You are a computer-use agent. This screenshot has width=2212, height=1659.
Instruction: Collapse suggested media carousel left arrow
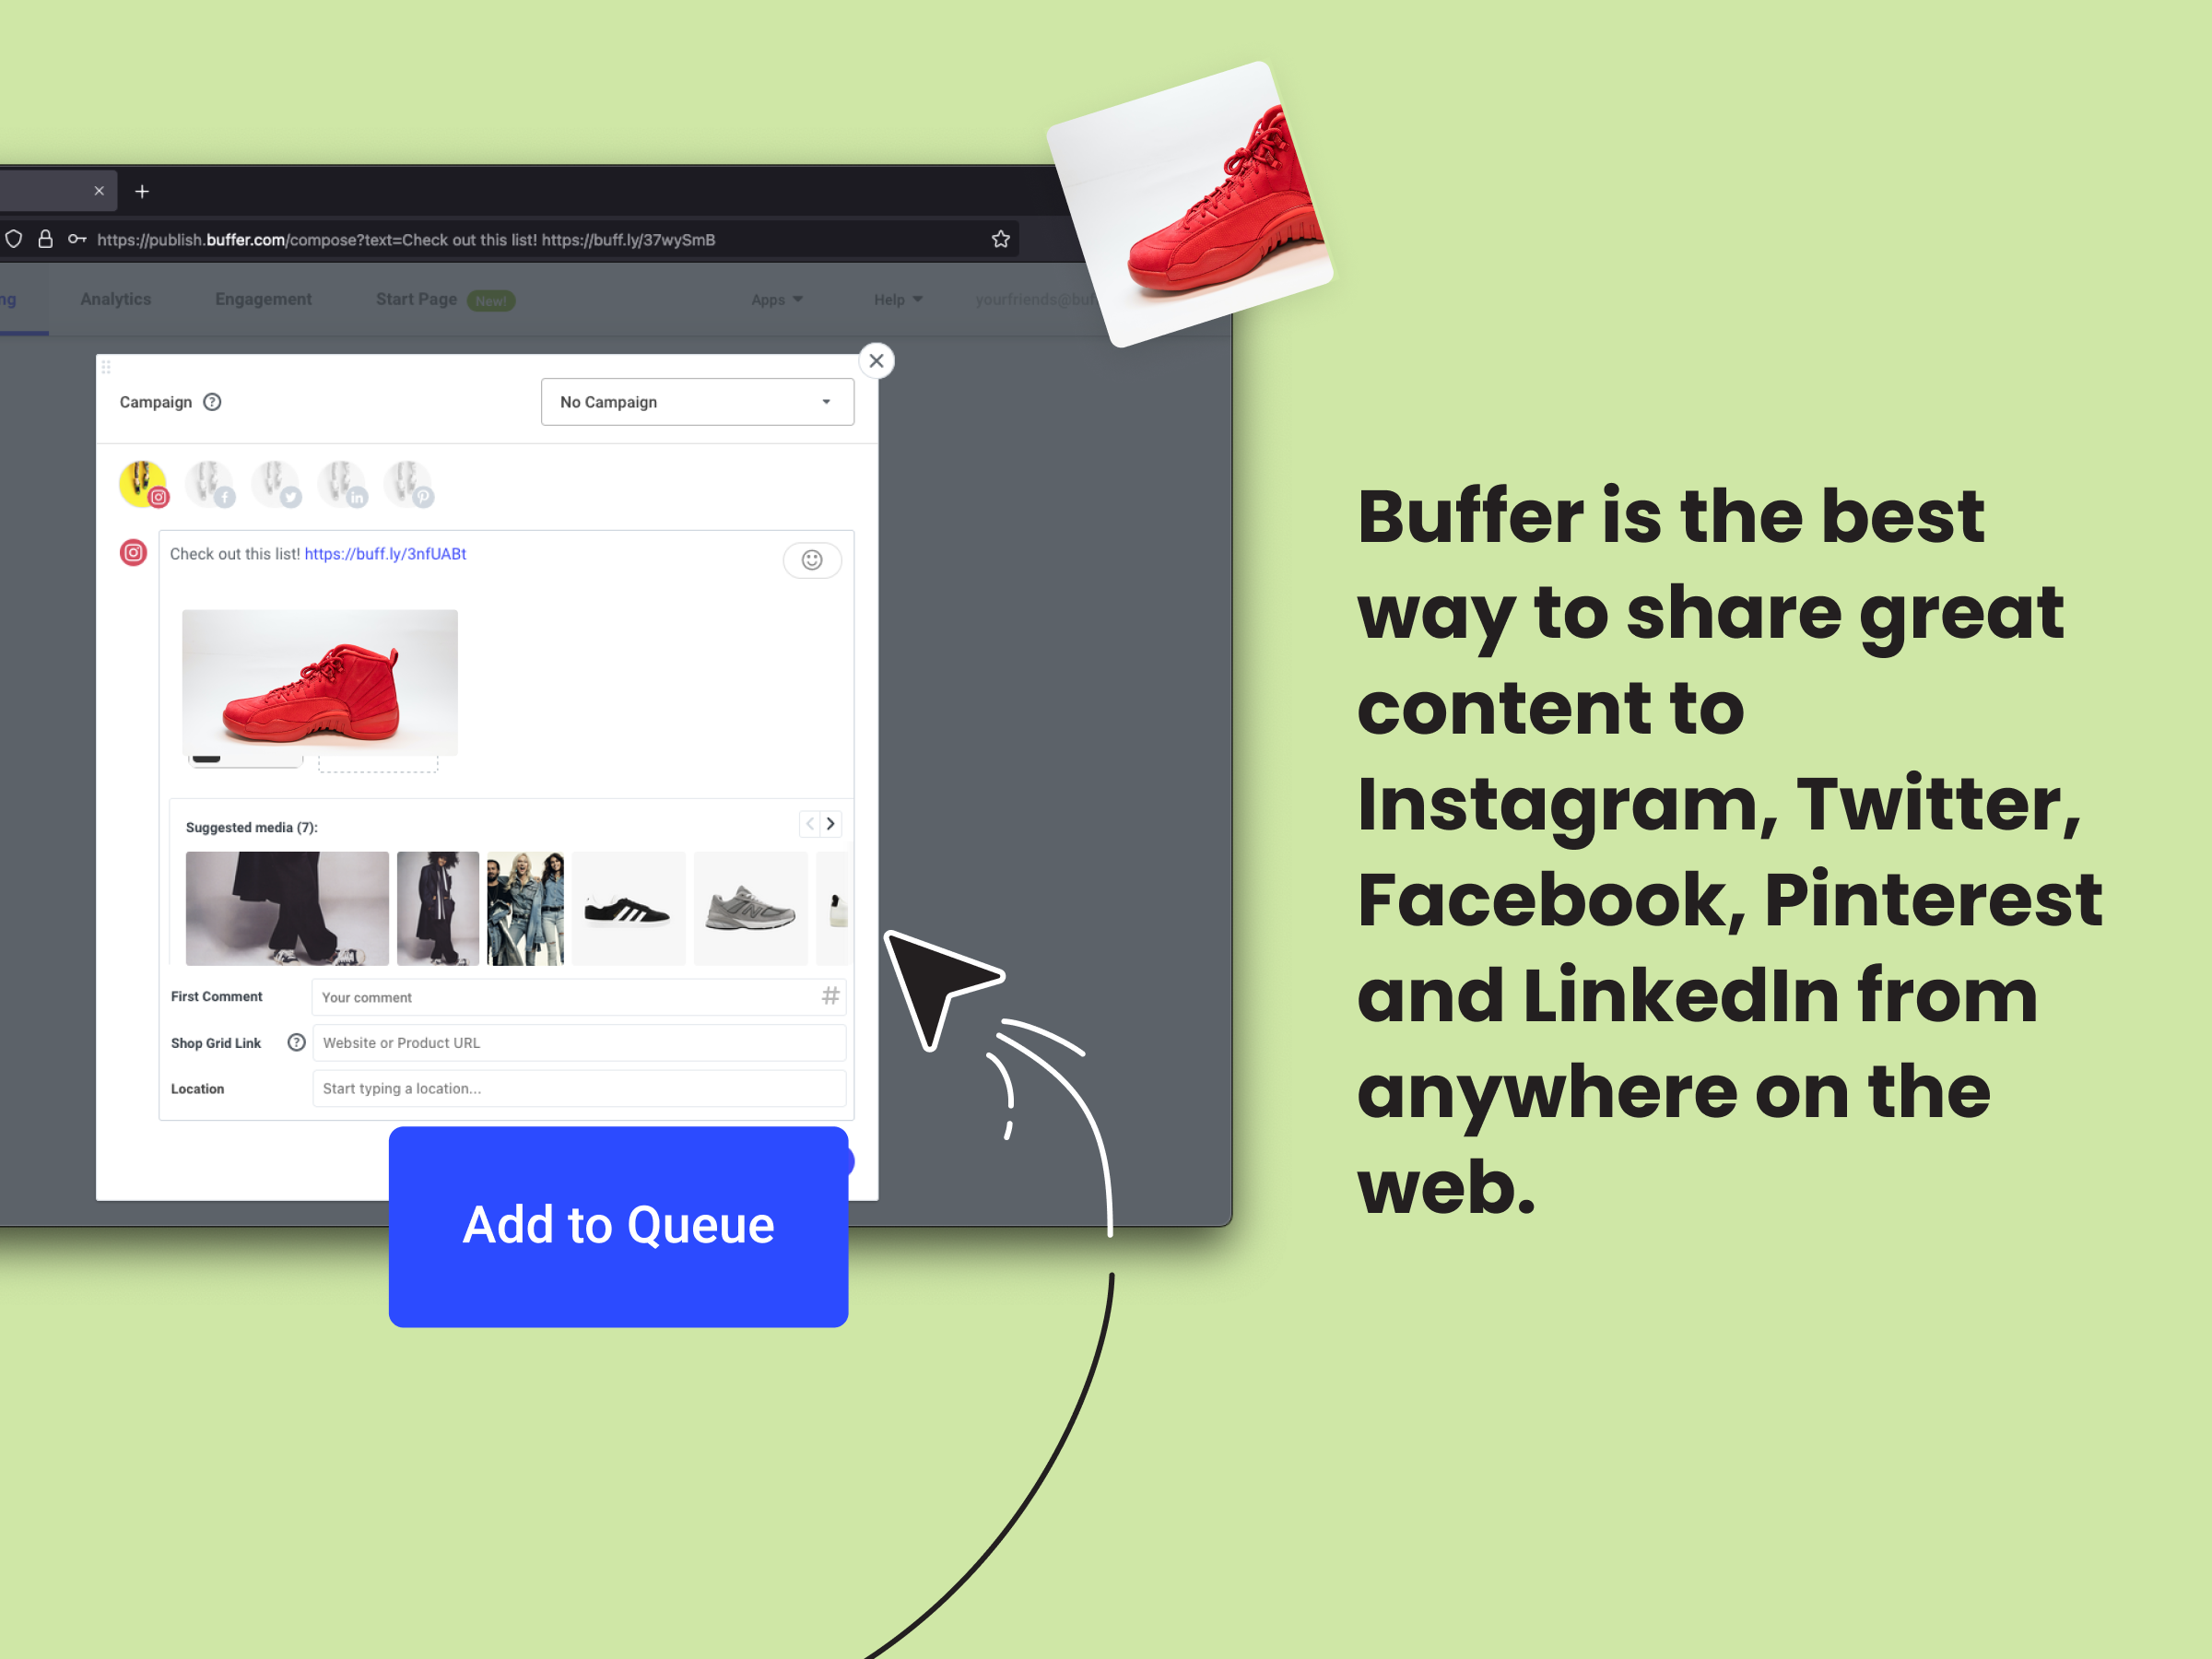[810, 824]
